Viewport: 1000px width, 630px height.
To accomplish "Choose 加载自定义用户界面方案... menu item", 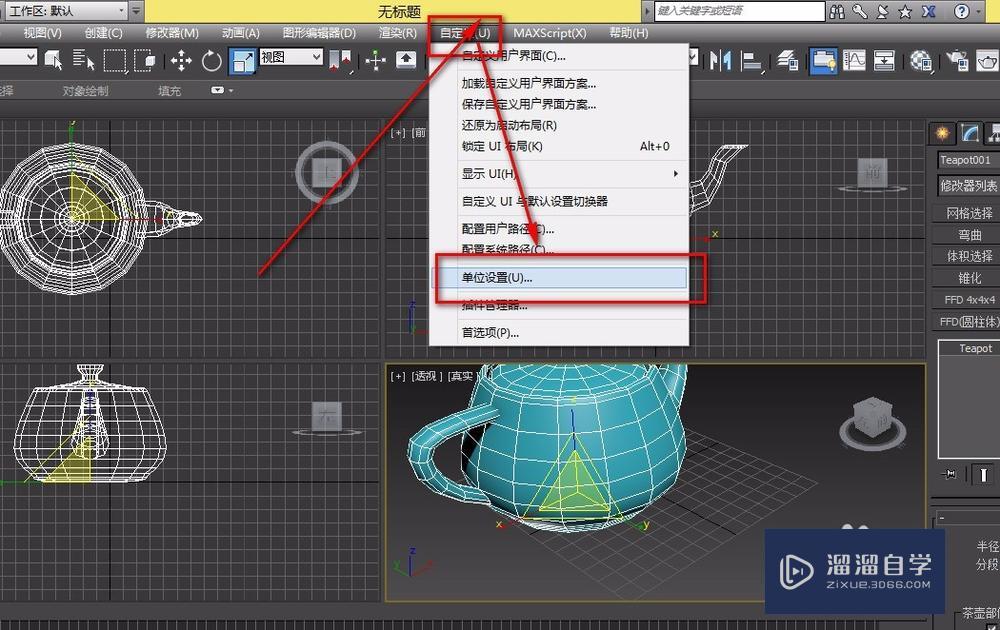I will pyautogui.click(x=559, y=83).
